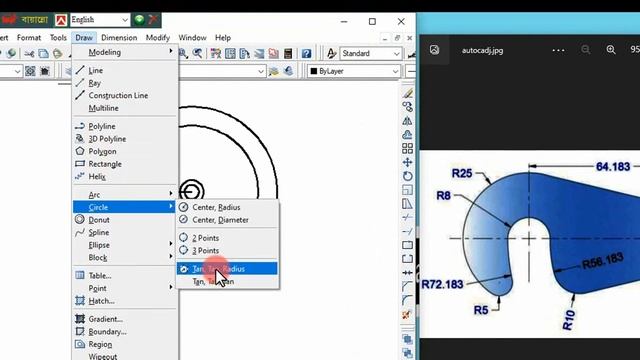640x360 pixels.
Task: Zoom out on autocadj.jpg in photo viewer
Action: (585, 50)
